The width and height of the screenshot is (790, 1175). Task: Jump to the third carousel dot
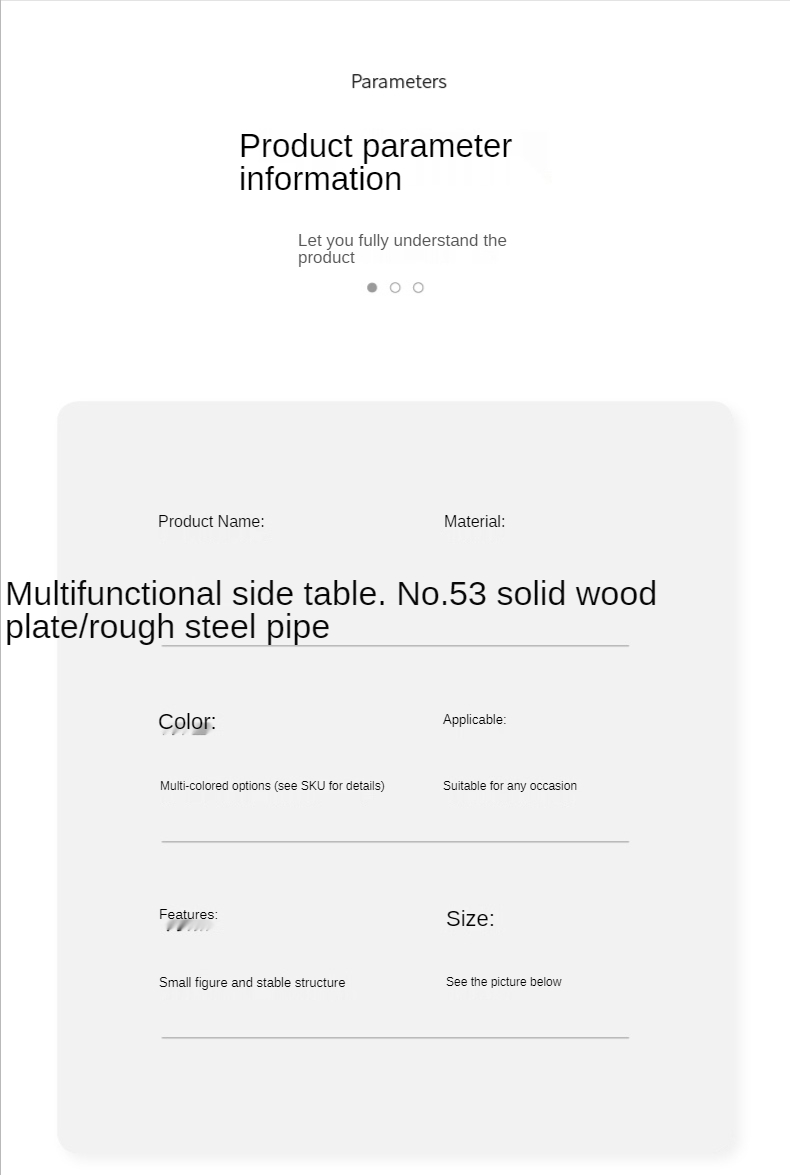click(418, 288)
